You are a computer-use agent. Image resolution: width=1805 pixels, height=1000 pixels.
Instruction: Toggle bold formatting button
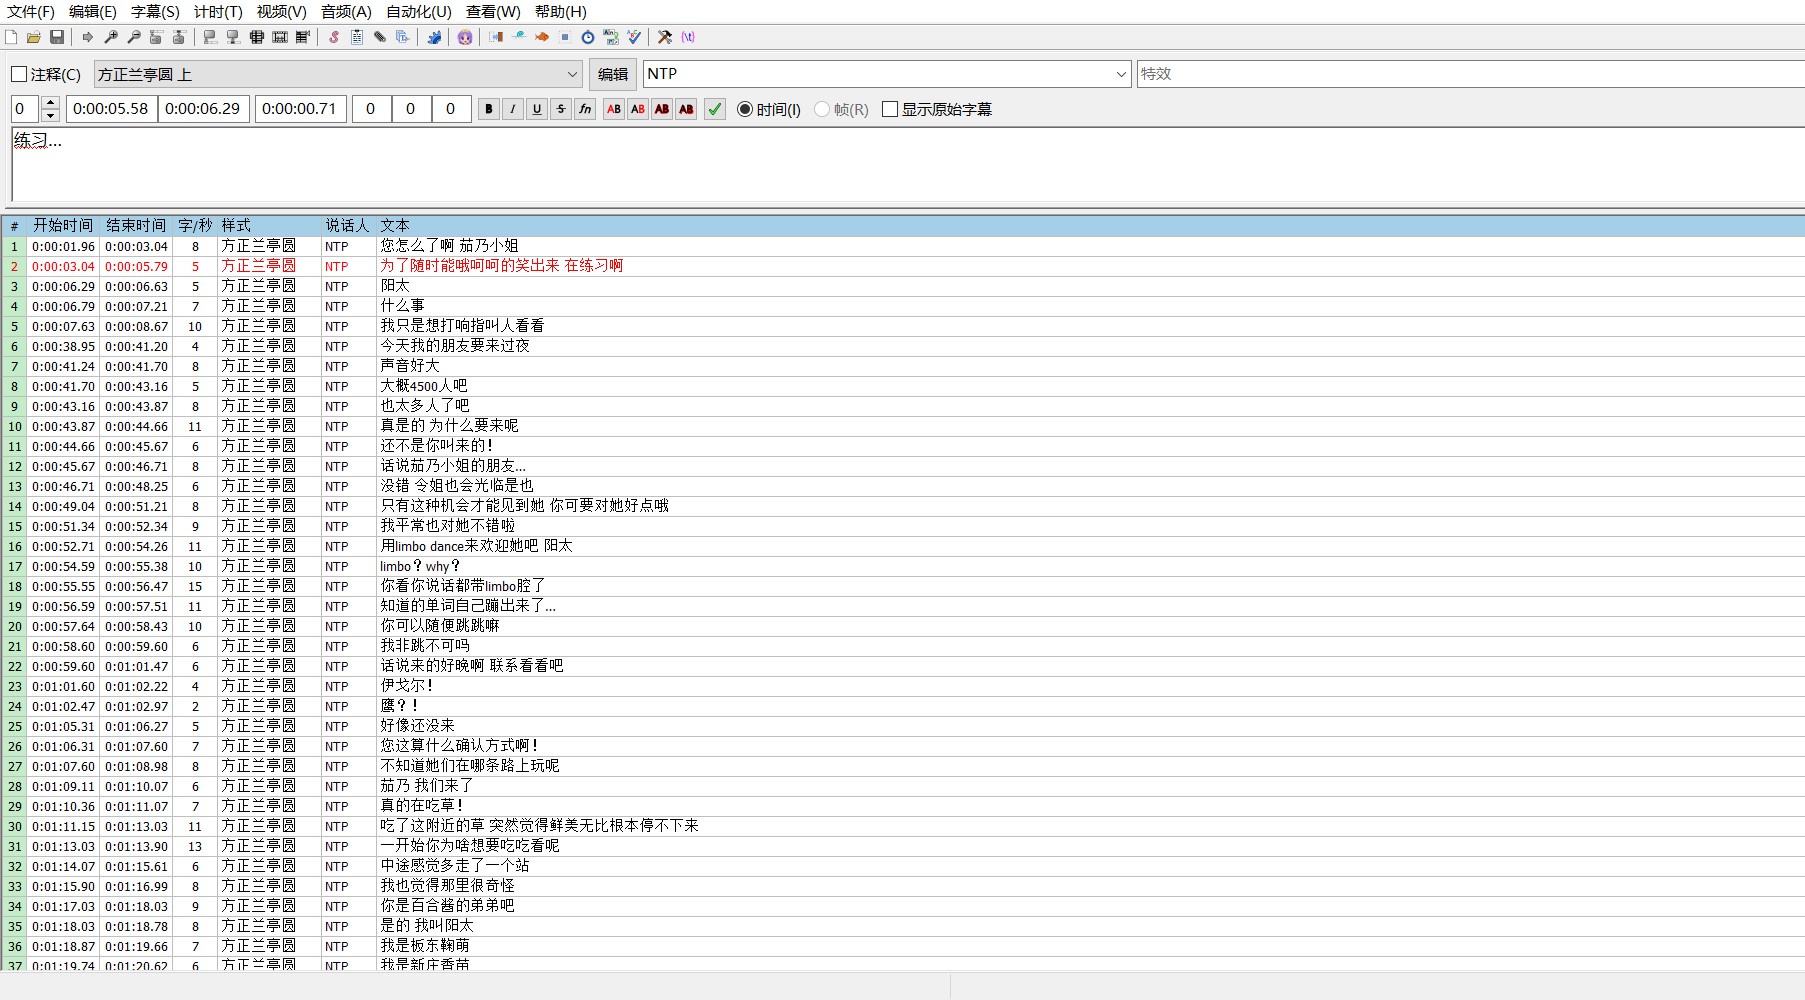[x=489, y=109]
